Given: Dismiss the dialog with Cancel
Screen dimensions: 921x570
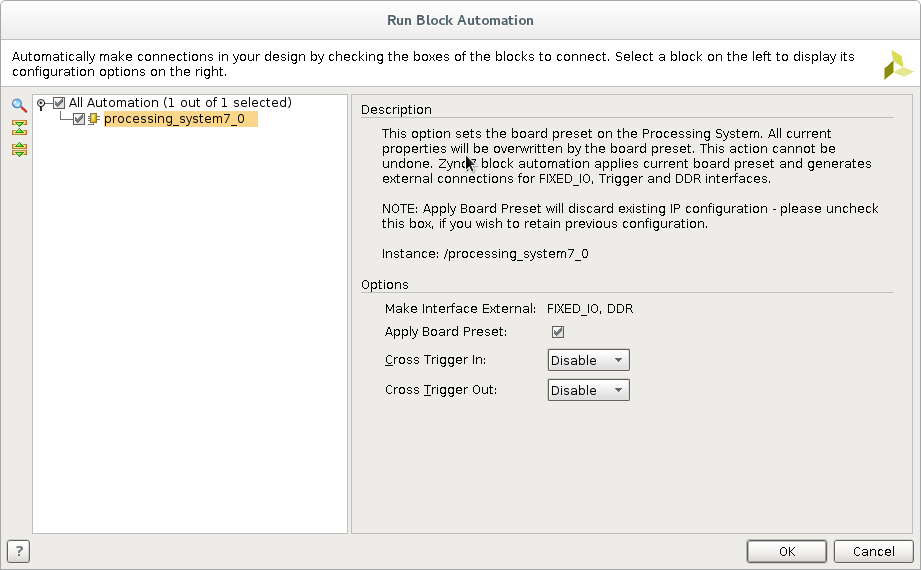Looking at the screenshot, I should coord(873,551).
